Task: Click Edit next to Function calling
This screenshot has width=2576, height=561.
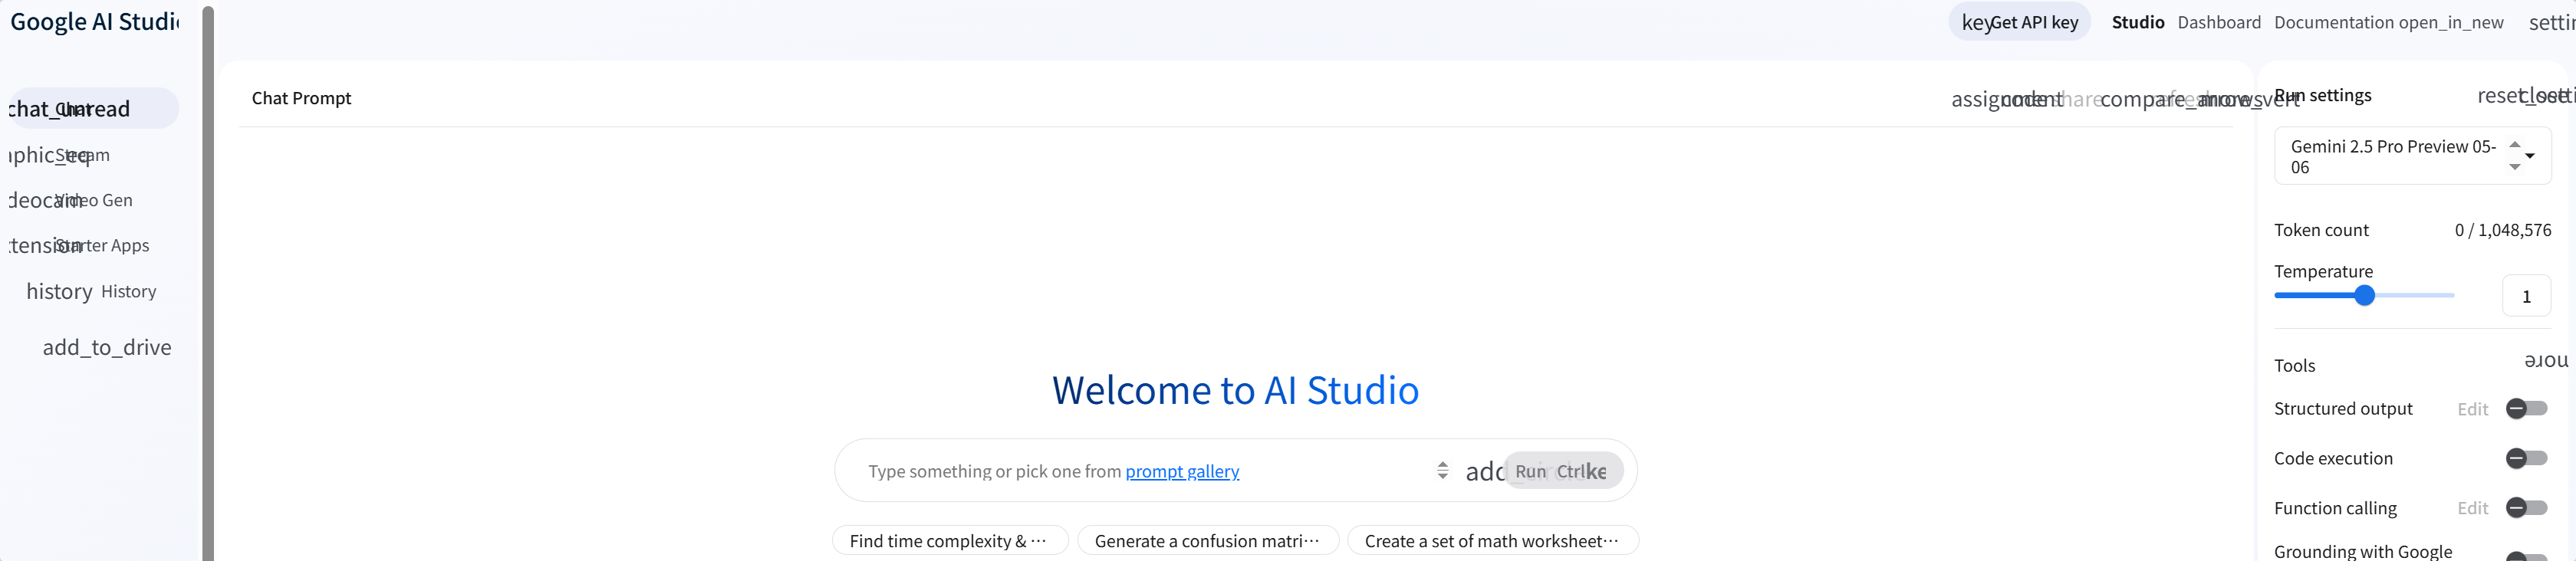Action: [2472, 508]
